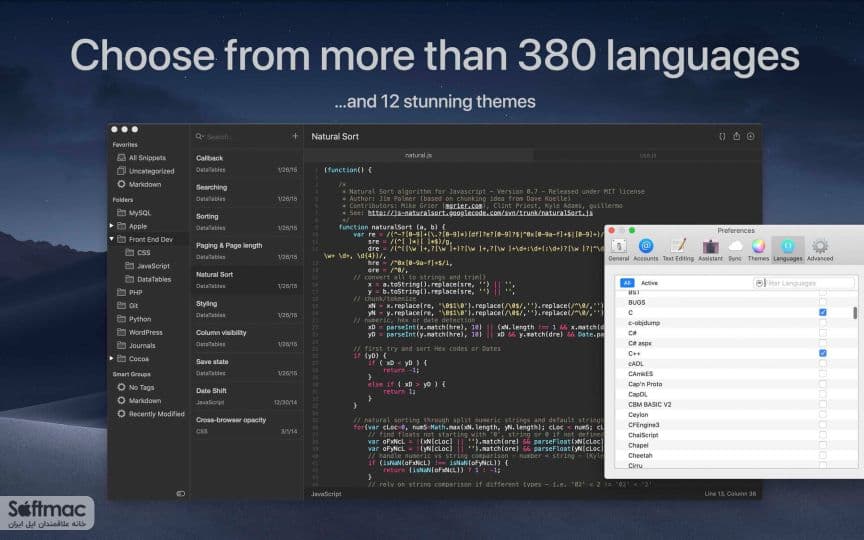Click share icon in snippet header
The height and width of the screenshot is (540, 864).
coord(736,136)
